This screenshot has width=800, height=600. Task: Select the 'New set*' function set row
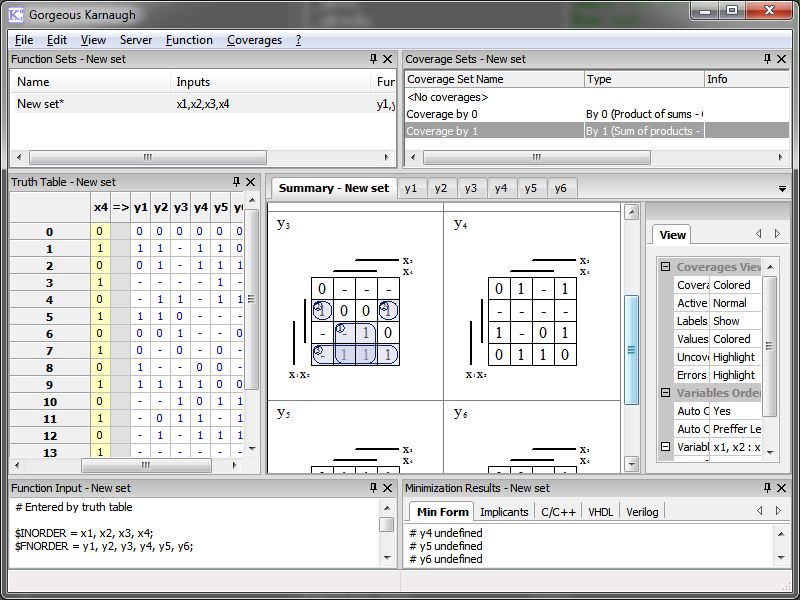click(x=203, y=104)
